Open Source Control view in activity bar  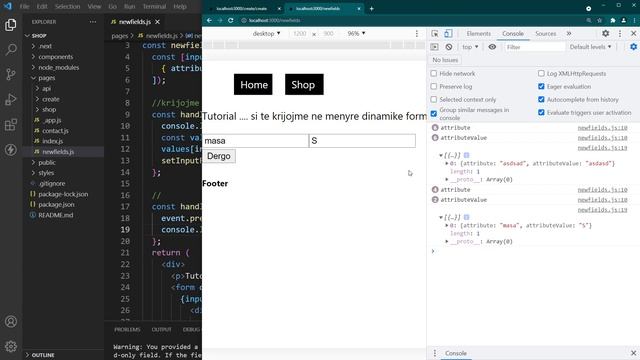(x=11, y=74)
